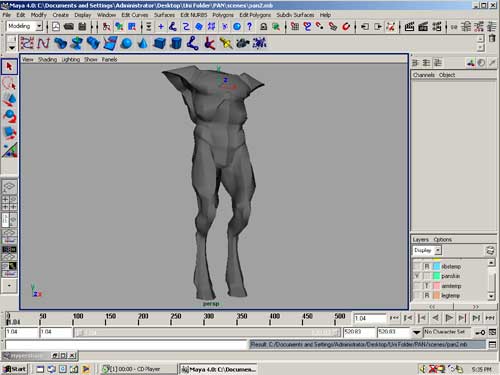Click the snap to curves icon
The height and width of the screenshot is (375, 500).
[307, 26]
